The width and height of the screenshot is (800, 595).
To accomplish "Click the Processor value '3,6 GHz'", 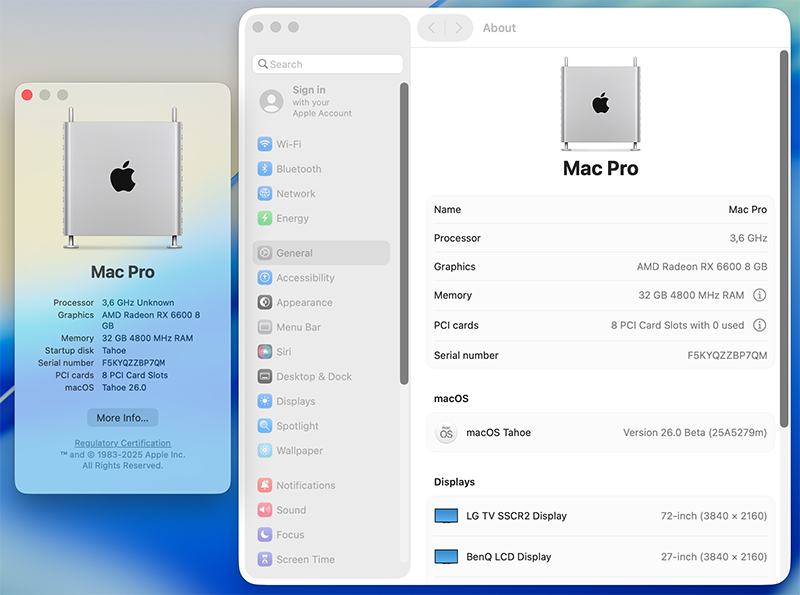I will (748, 238).
